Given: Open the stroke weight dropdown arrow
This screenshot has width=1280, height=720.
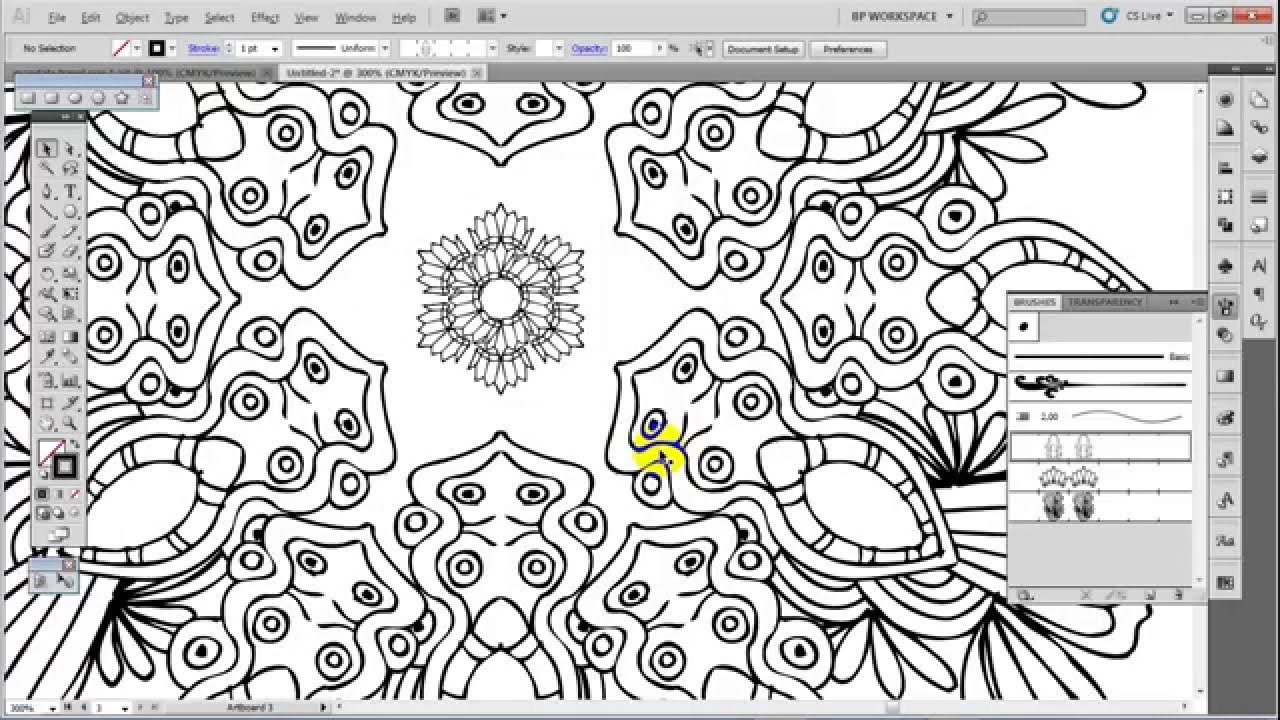Looking at the screenshot, I should (x=275, y=48).
